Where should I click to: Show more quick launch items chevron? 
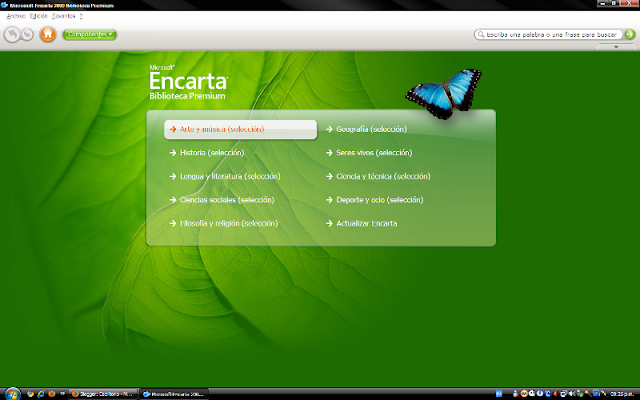[62, 393]
